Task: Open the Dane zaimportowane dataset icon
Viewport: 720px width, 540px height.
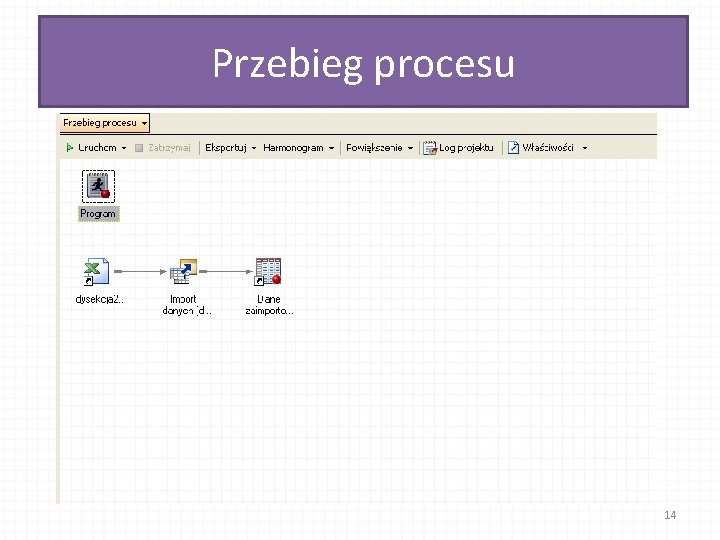Action: click(x=268, y=271)
